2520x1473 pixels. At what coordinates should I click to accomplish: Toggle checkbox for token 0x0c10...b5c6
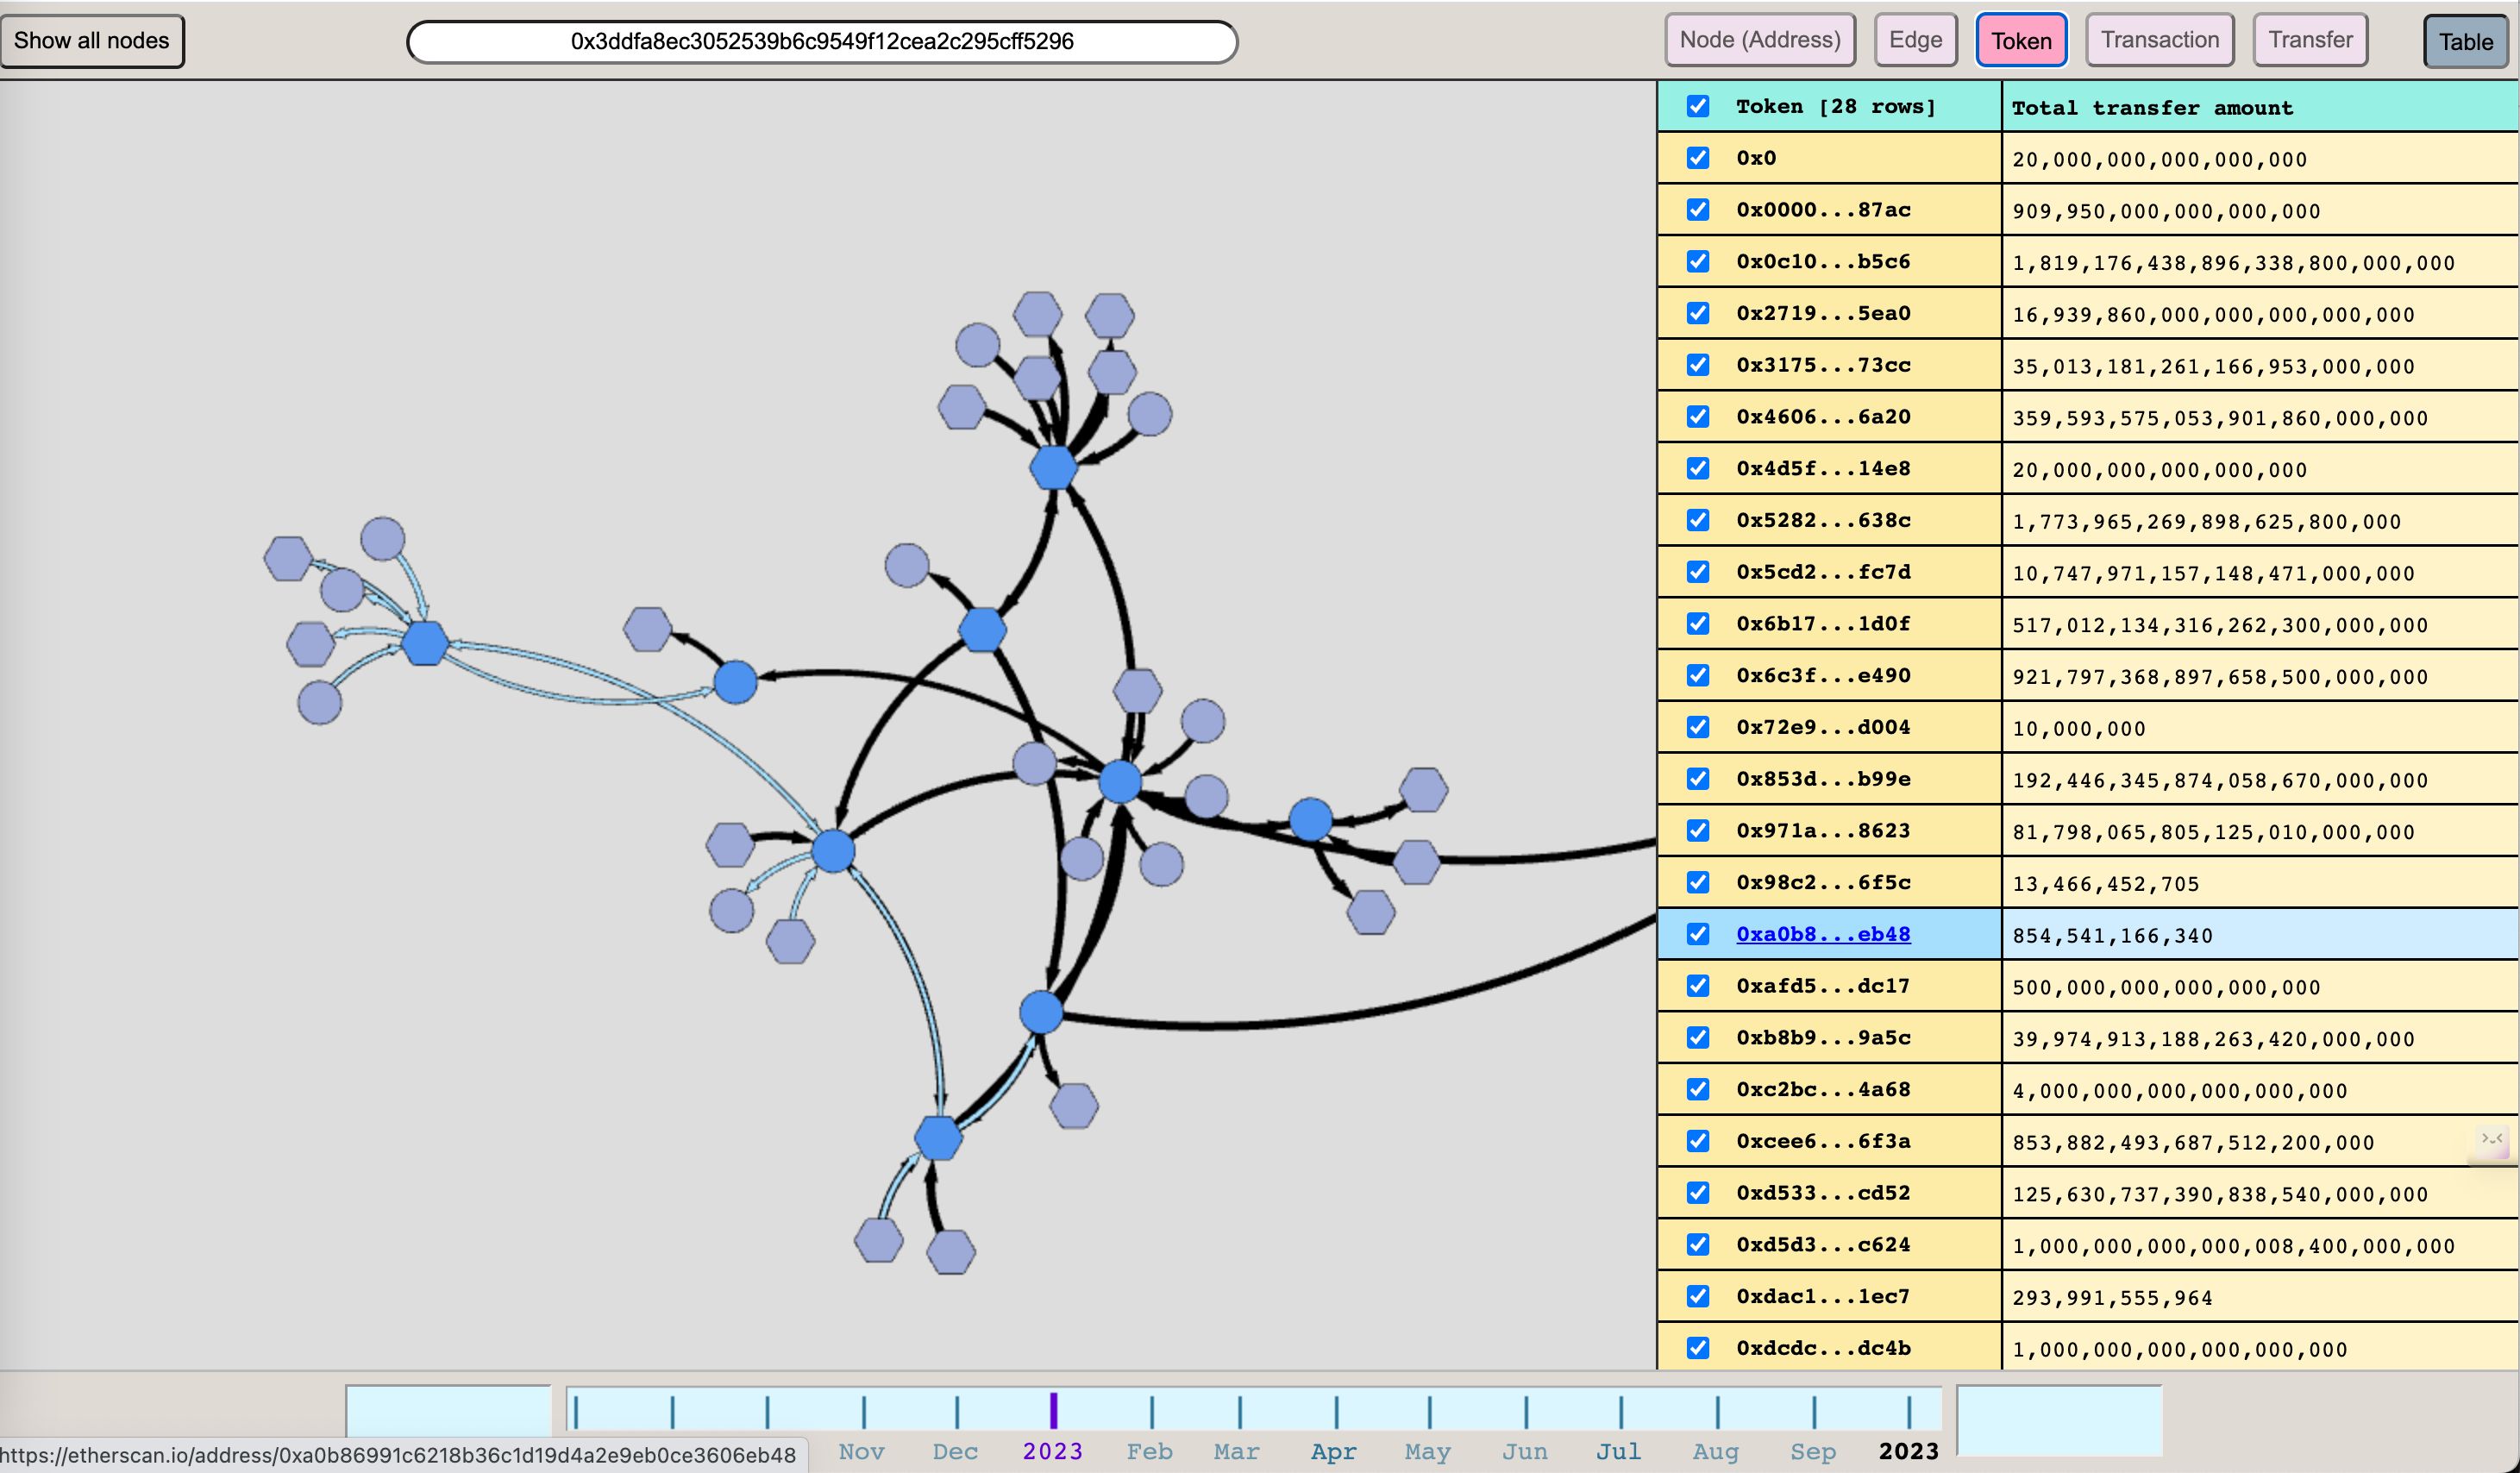[x=1698, y=261]
